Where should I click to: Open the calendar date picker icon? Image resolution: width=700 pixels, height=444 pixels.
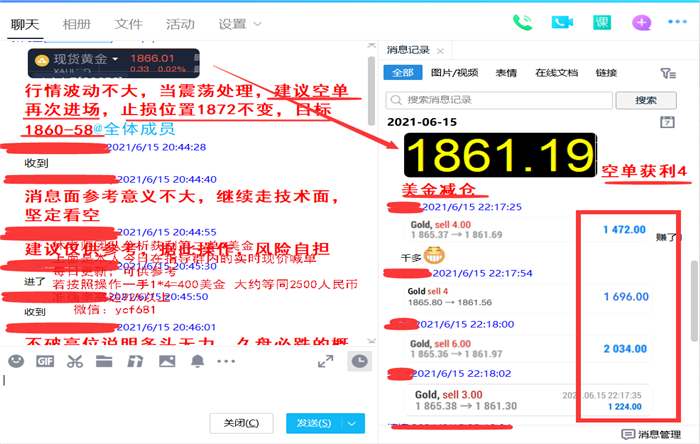[667, 122]
